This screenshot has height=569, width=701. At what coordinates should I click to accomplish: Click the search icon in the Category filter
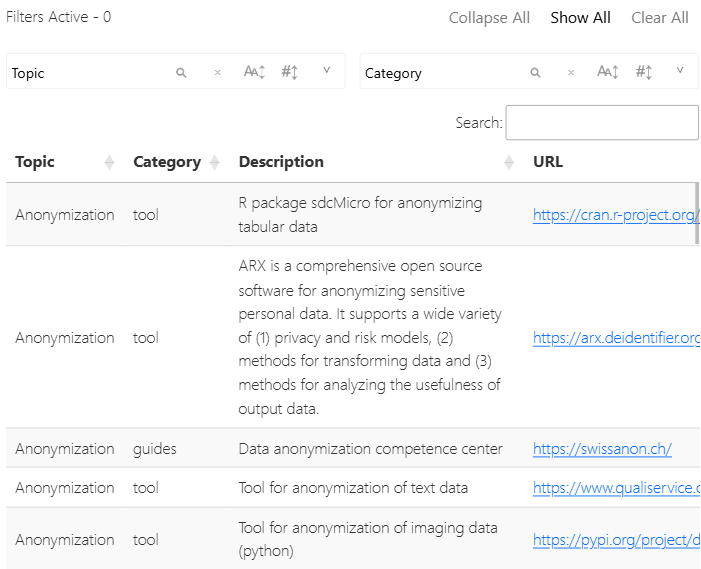point(535,73)
